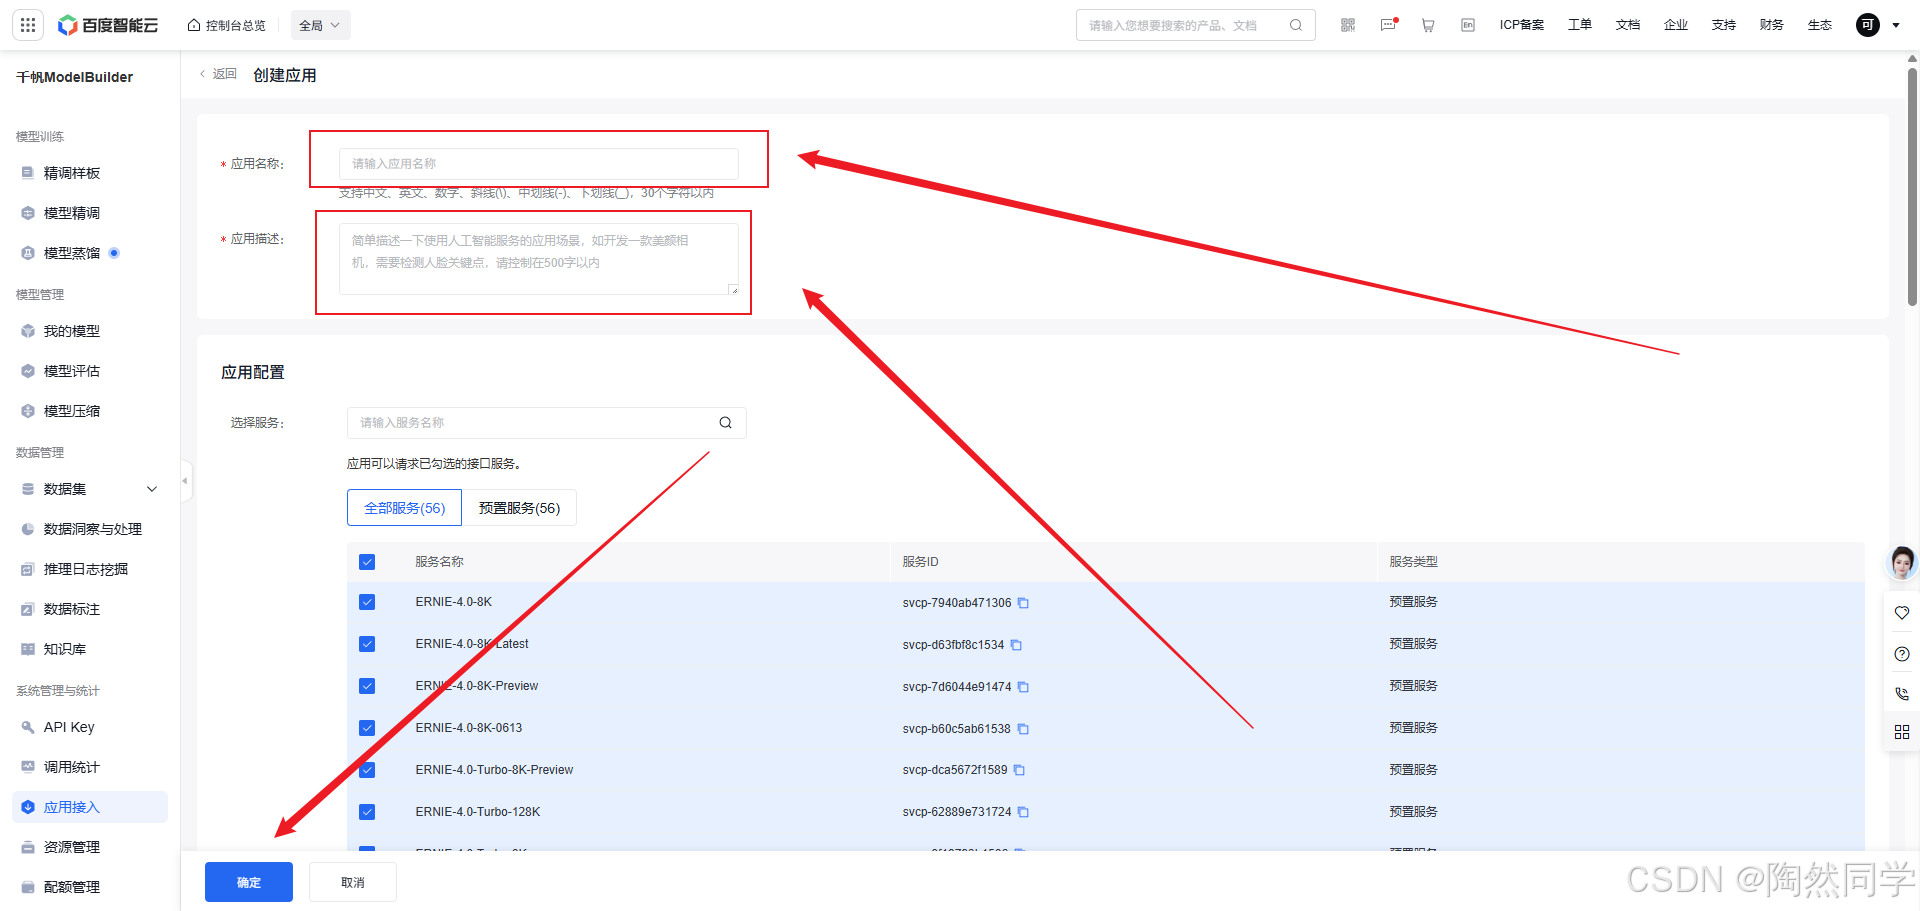This screenshot has width=1920, height=911.
Task: Uncheck the ERNIE-4.0-8K-0613 service
Action: 367,728
